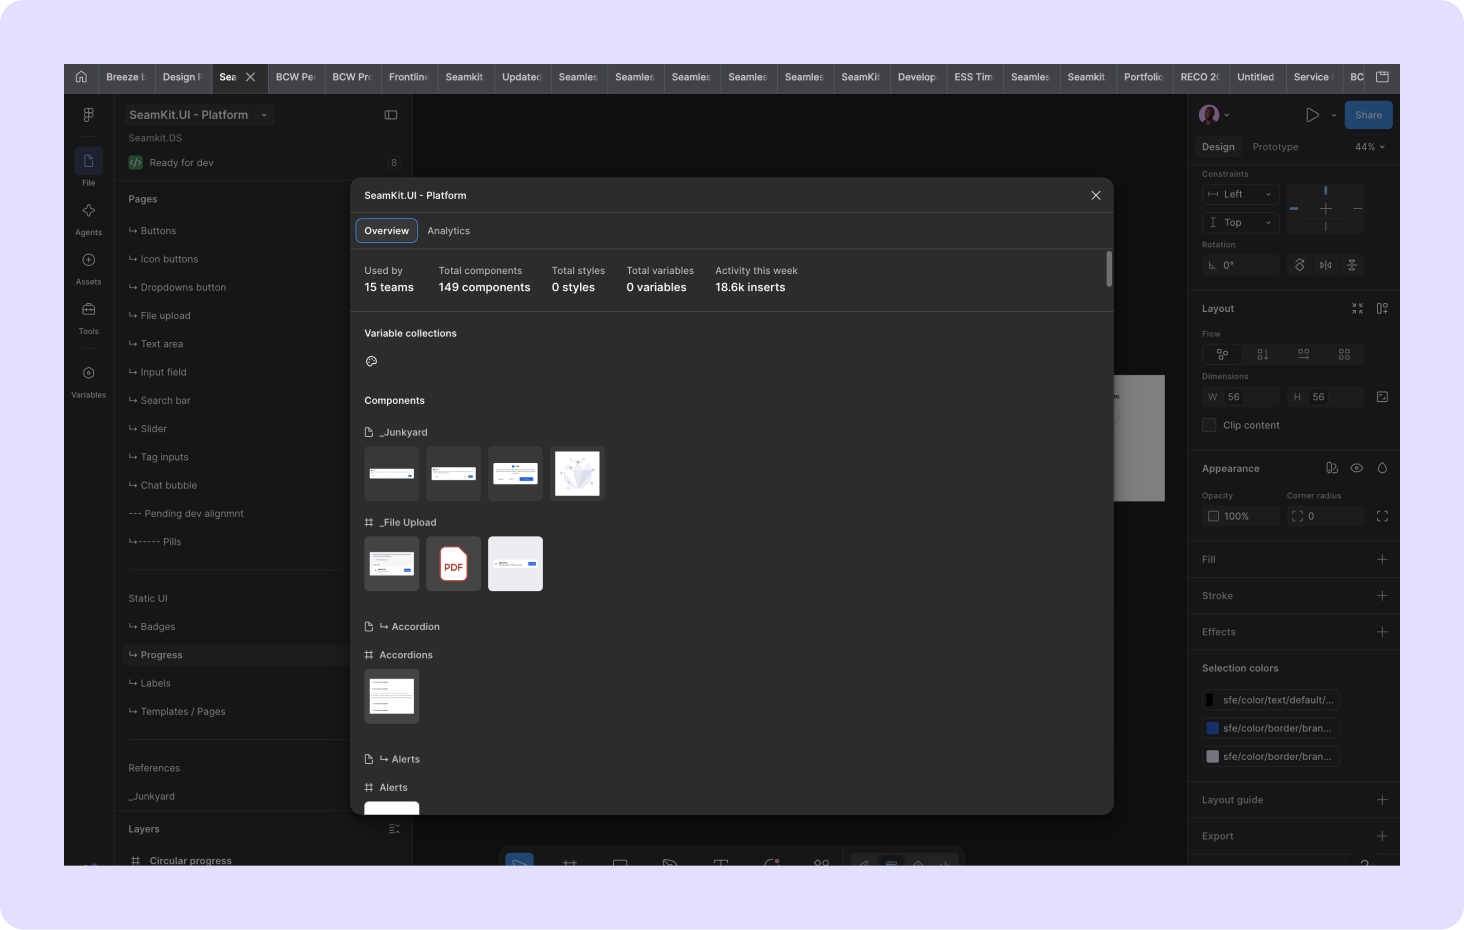The image size is (1464, 930).
Task: Click the variable collections palette icon
Action: coord(371,362)
